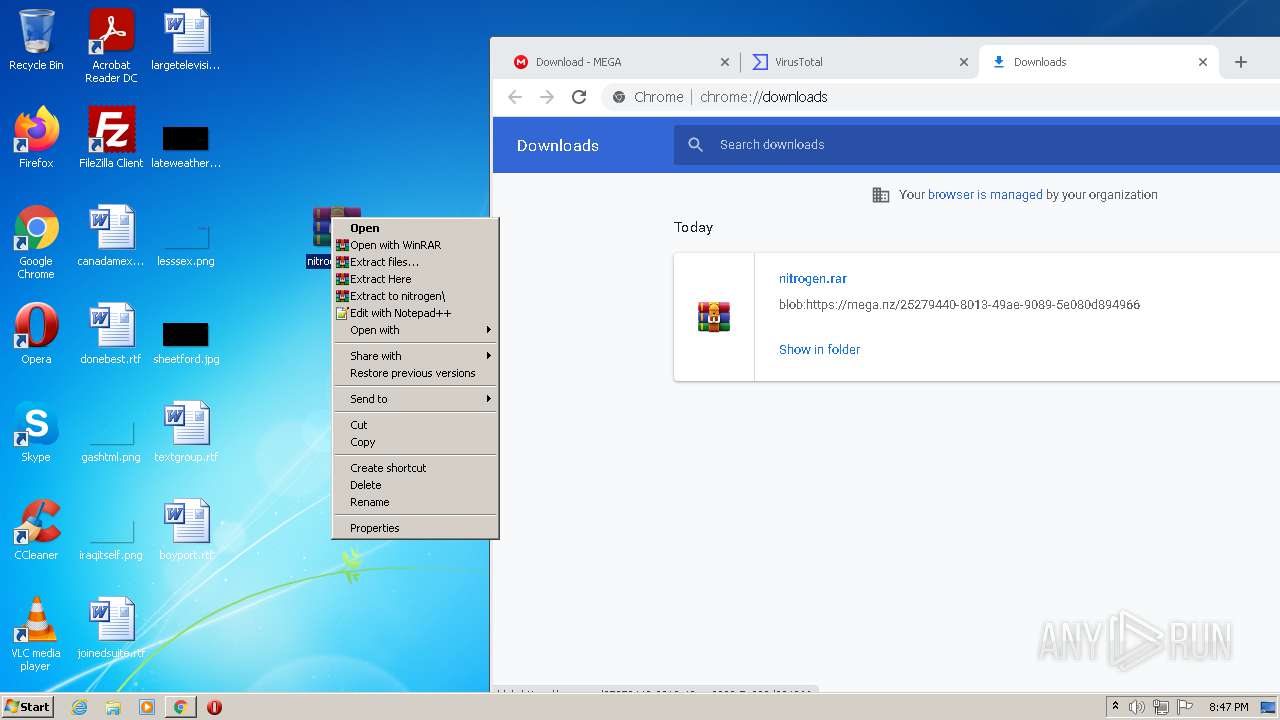Select lesssex.png file icon
This screenshot has height=720, width=1280.
(186, 246)
